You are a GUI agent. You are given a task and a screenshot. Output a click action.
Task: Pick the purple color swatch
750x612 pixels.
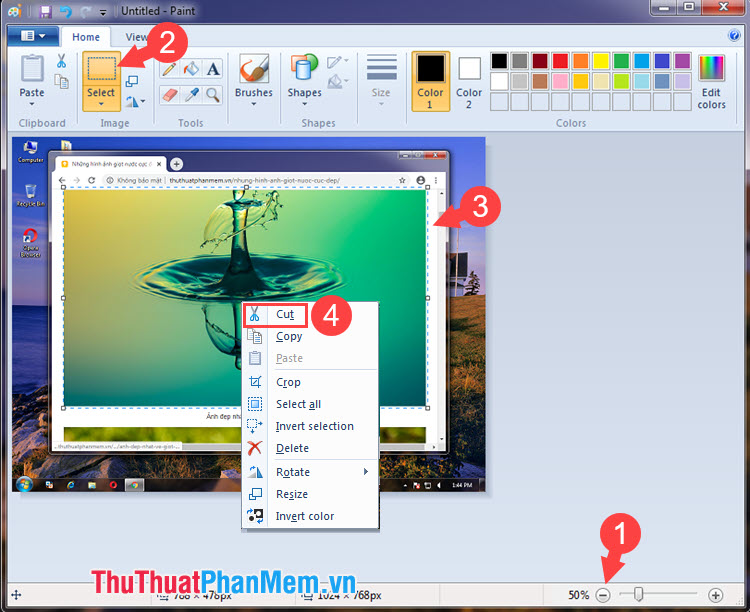coord(683,61)
